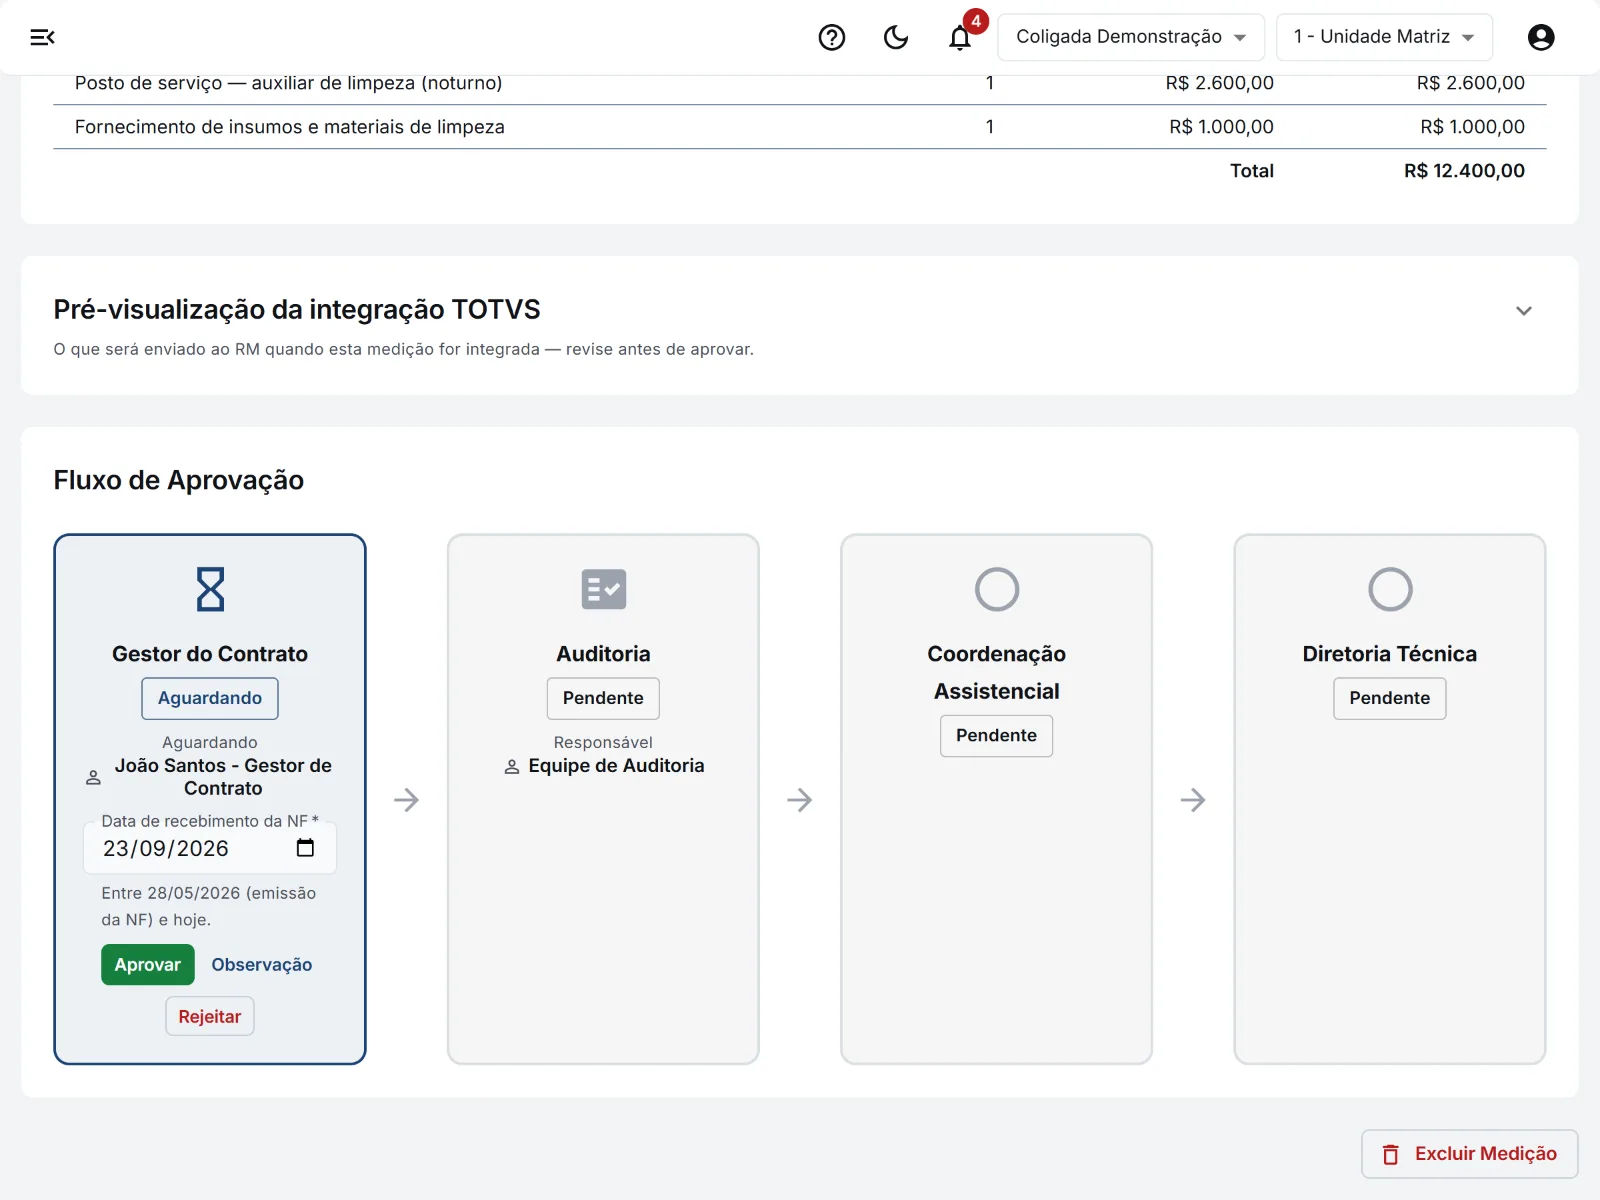1600x1200 pixels.
Task: Click the Aguardando status chip
Action: pos(210,698)
